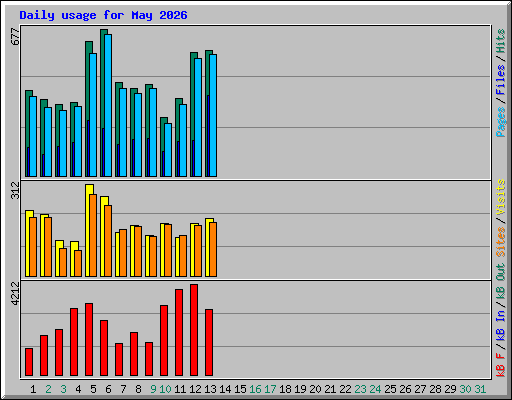The width and height of the screenshot is (512, 400).
Task: Click day 4 on the x-axis
Action: (x=78, y=389)
